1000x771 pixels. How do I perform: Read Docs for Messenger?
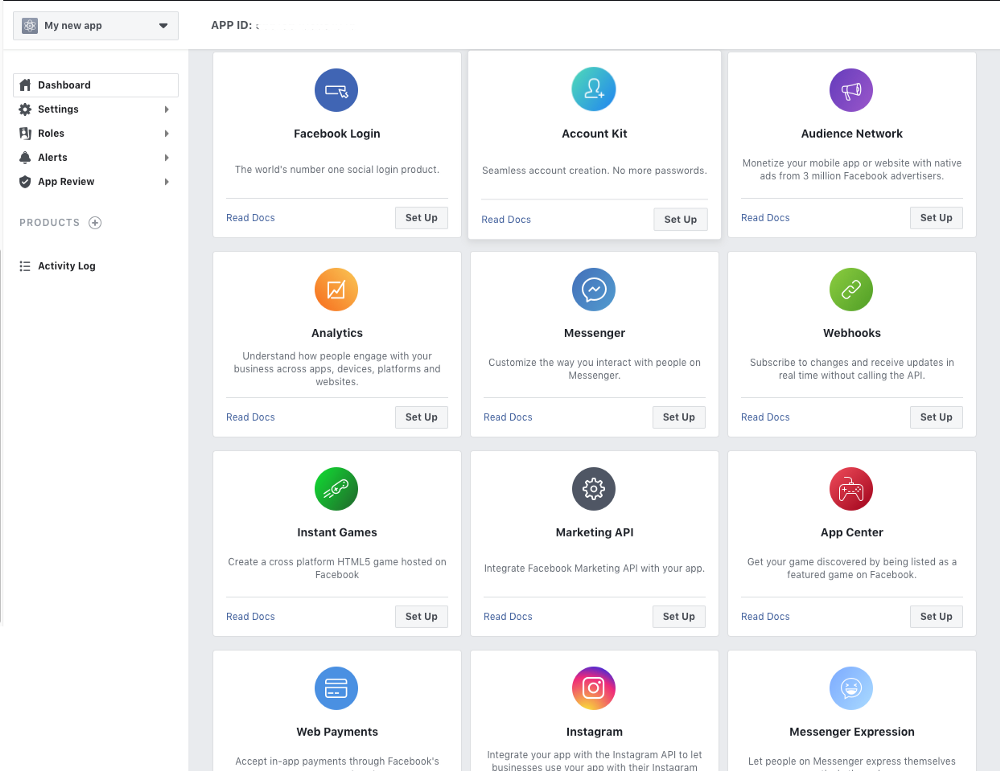508,417
